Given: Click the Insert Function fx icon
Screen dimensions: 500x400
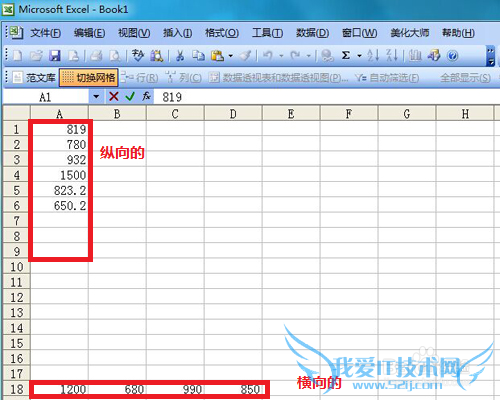Looking at the screenshot, I should tap(146, 97).
